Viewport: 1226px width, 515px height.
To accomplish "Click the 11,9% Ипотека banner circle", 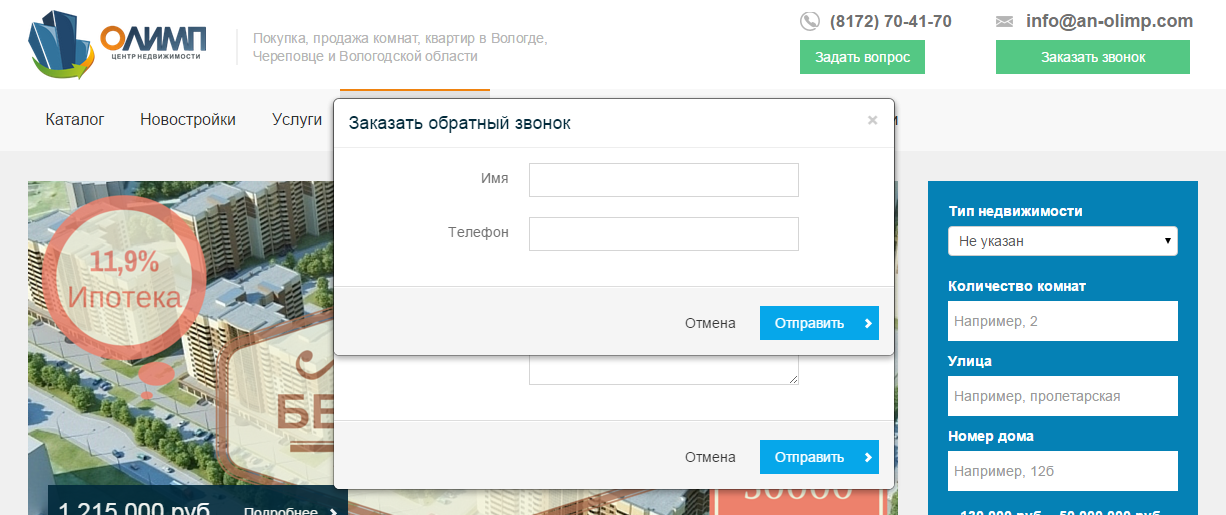I will (125, 280).
